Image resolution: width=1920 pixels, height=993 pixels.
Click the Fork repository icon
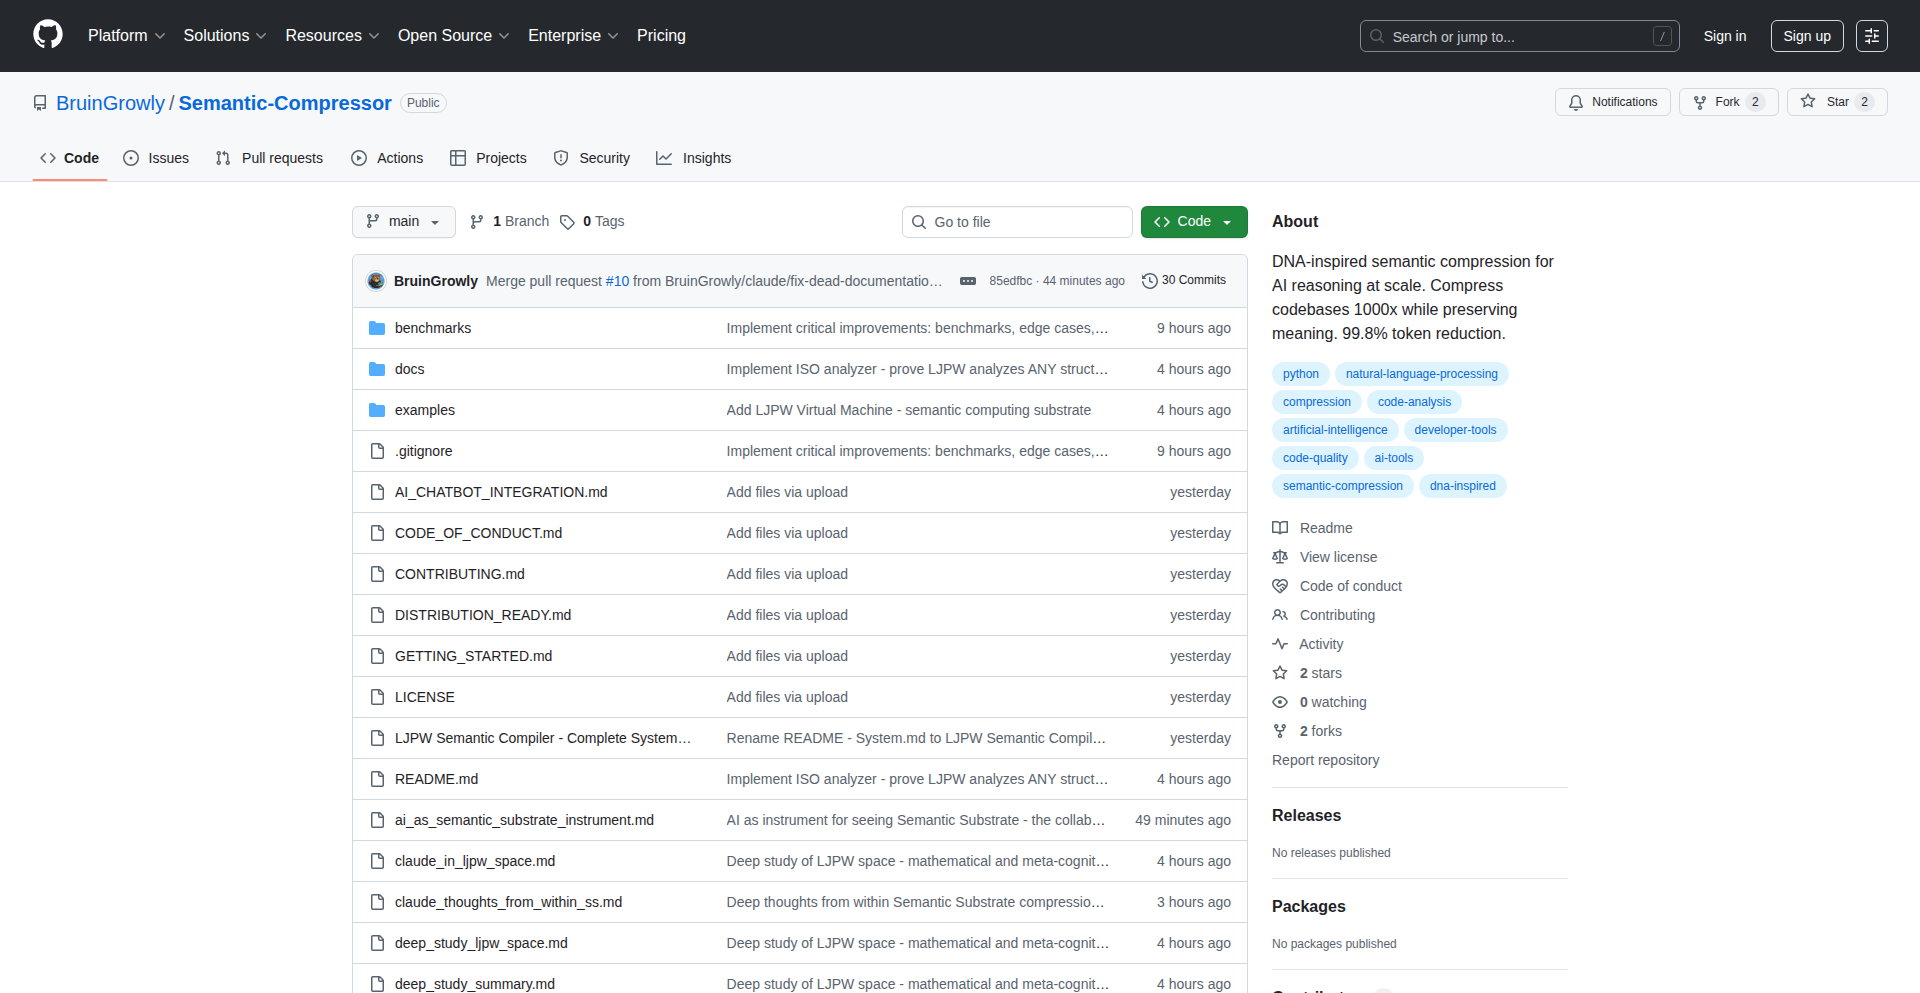coord(1700,102)
